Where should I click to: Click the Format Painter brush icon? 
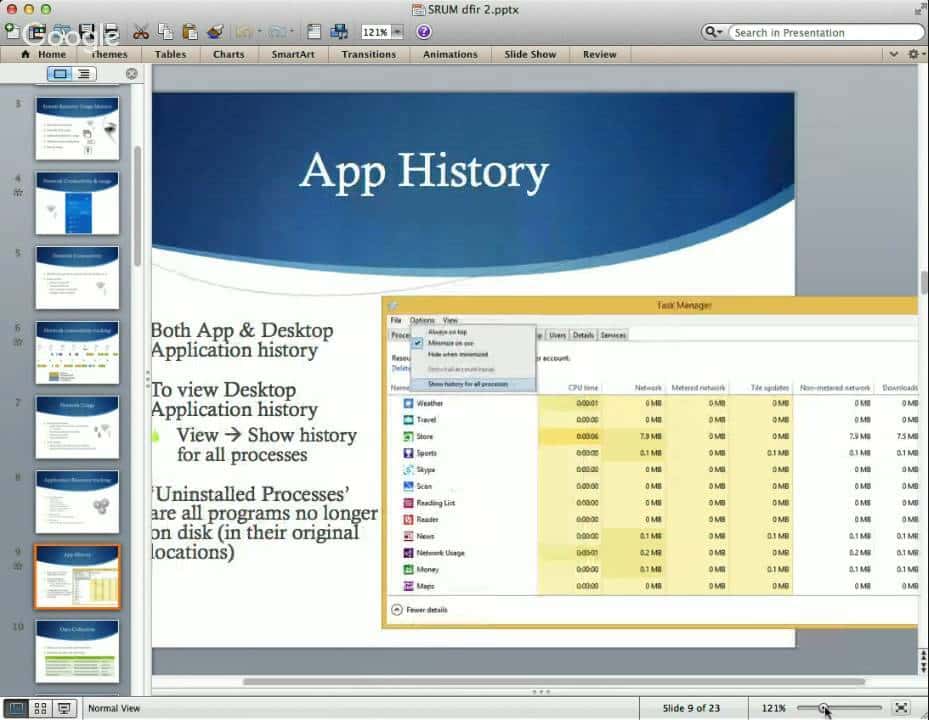[x=215, y=32]
